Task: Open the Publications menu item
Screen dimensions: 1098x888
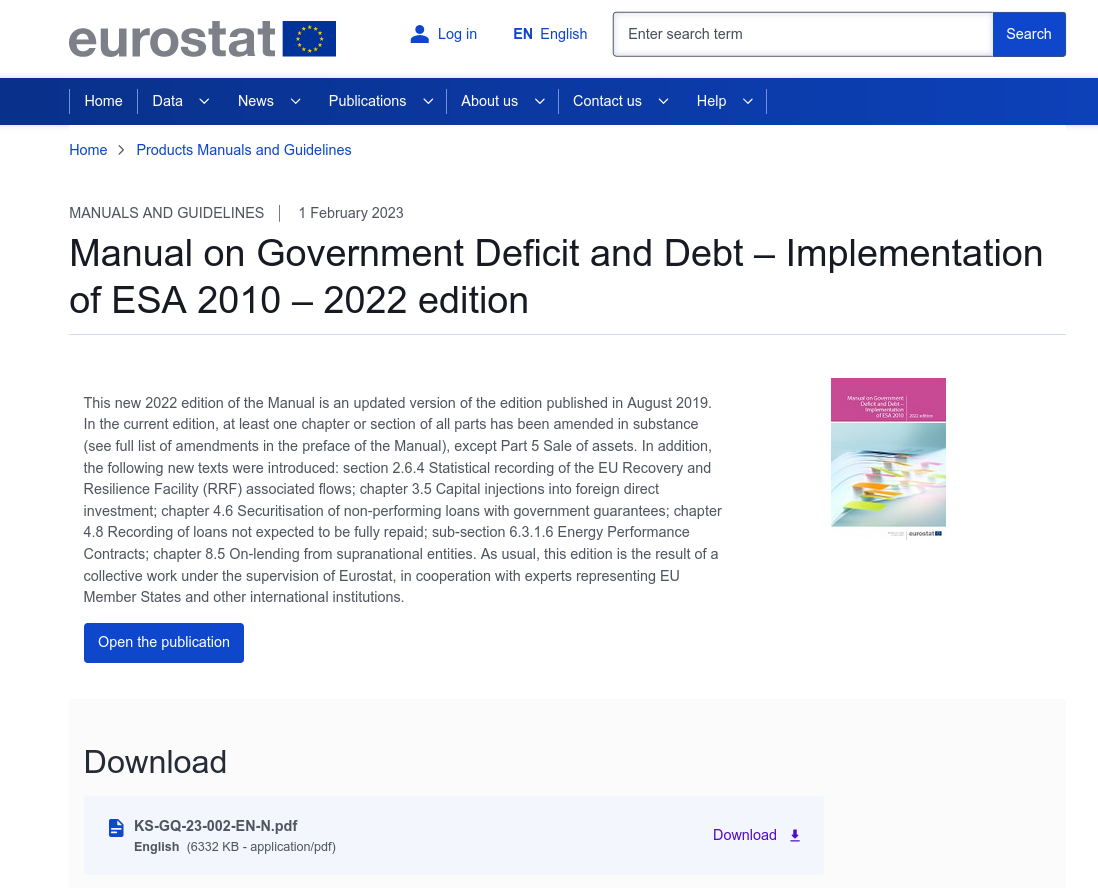Action: 368,101
